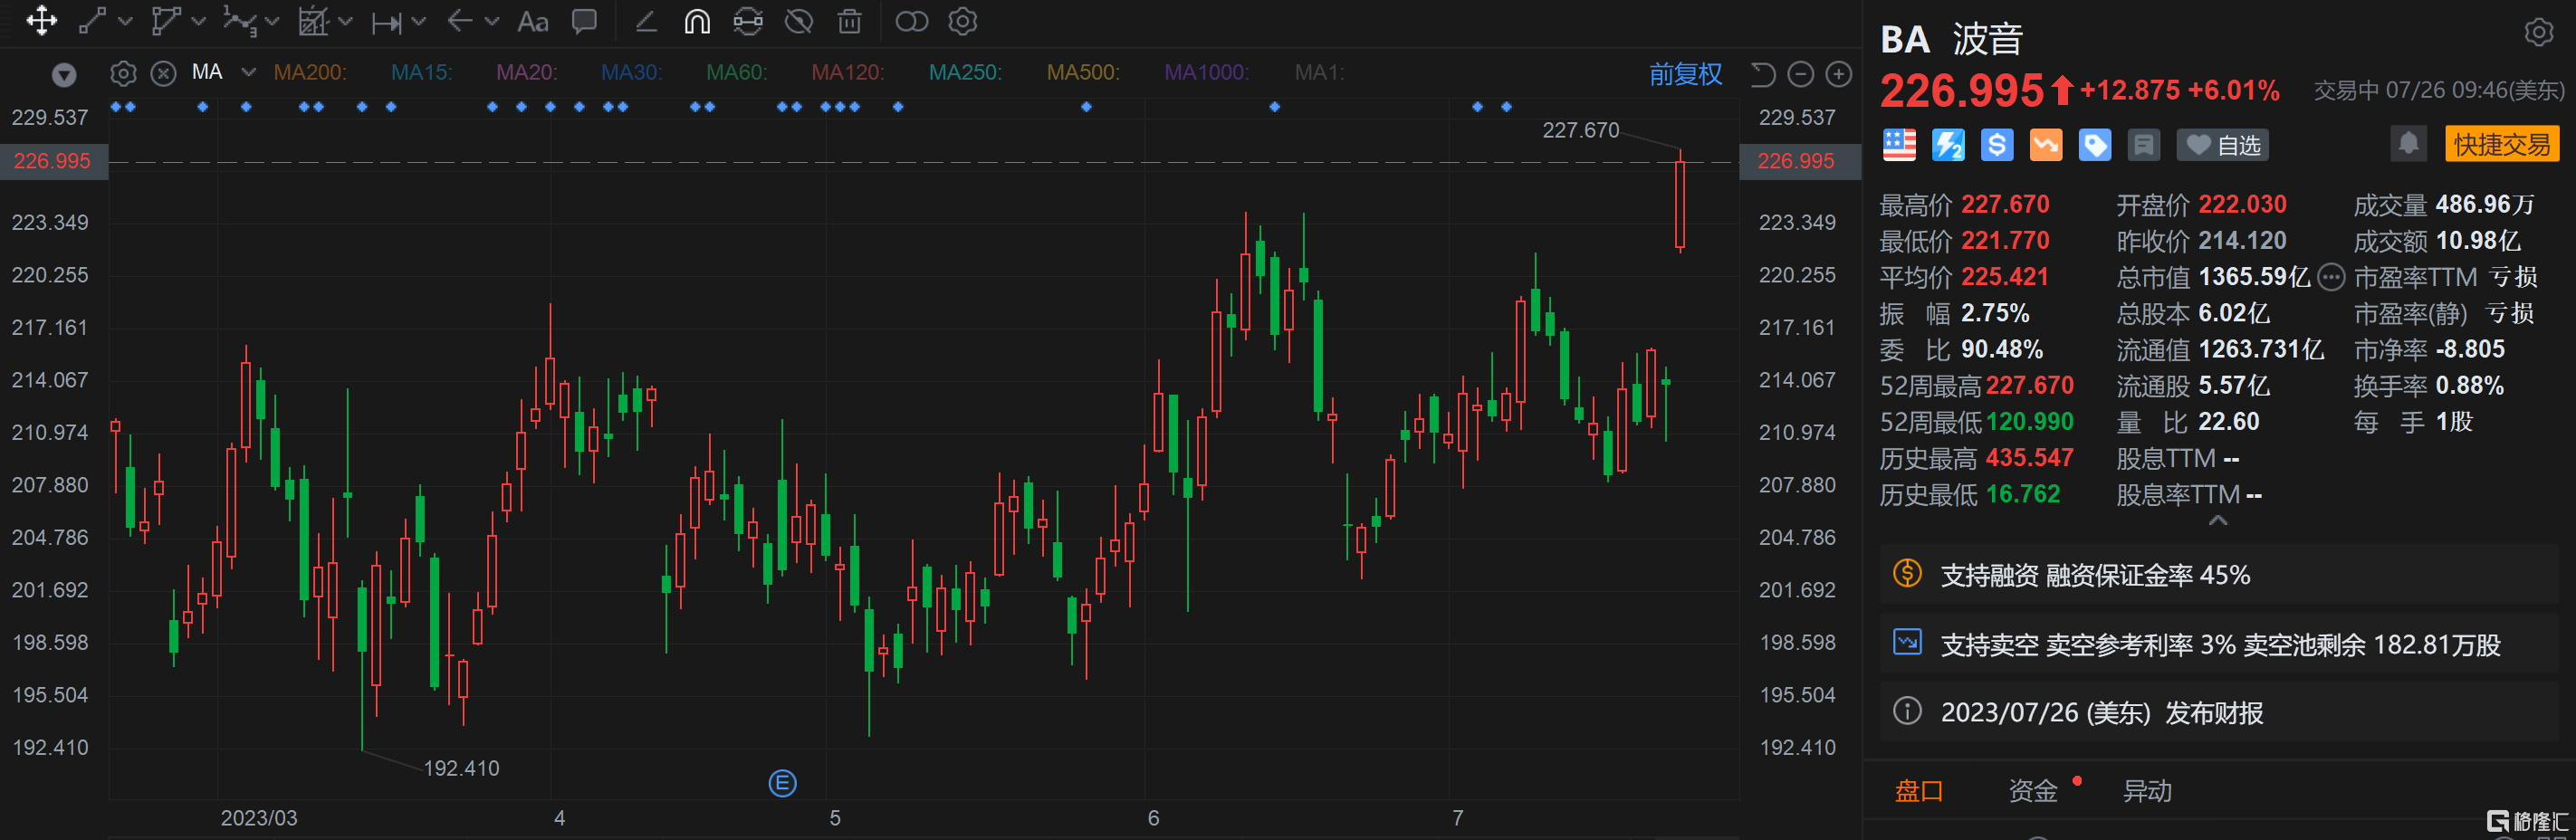The image size is (2576, 840).
Task: Click the pencil draw icon
Action: (x=646, y=21)
